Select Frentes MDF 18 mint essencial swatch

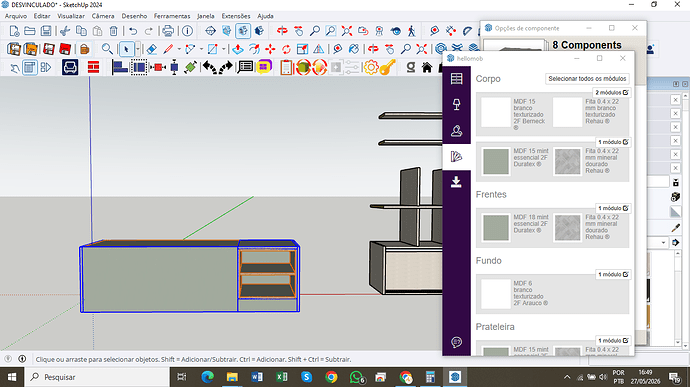coord(495,228)
